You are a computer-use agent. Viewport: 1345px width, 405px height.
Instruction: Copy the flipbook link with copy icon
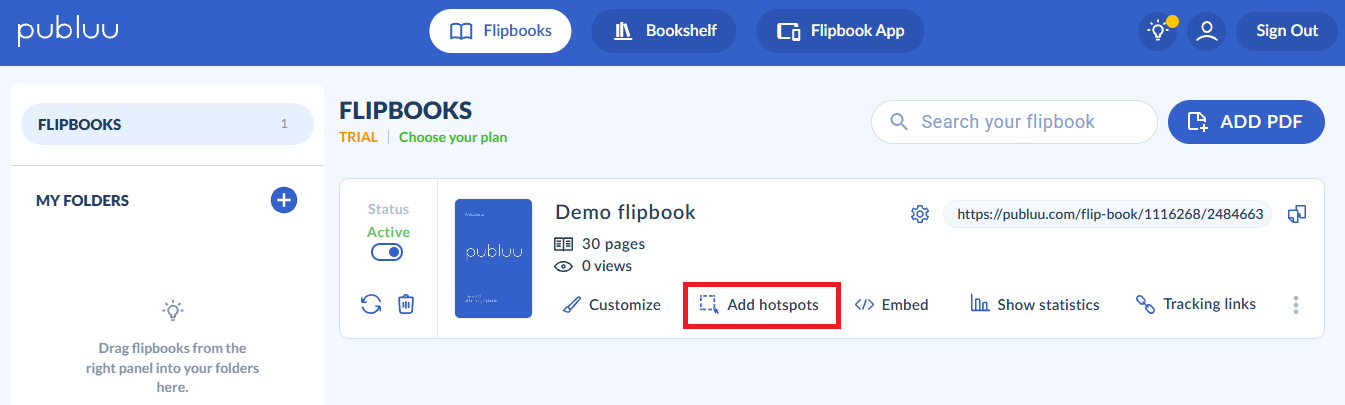pos(1297,214)
